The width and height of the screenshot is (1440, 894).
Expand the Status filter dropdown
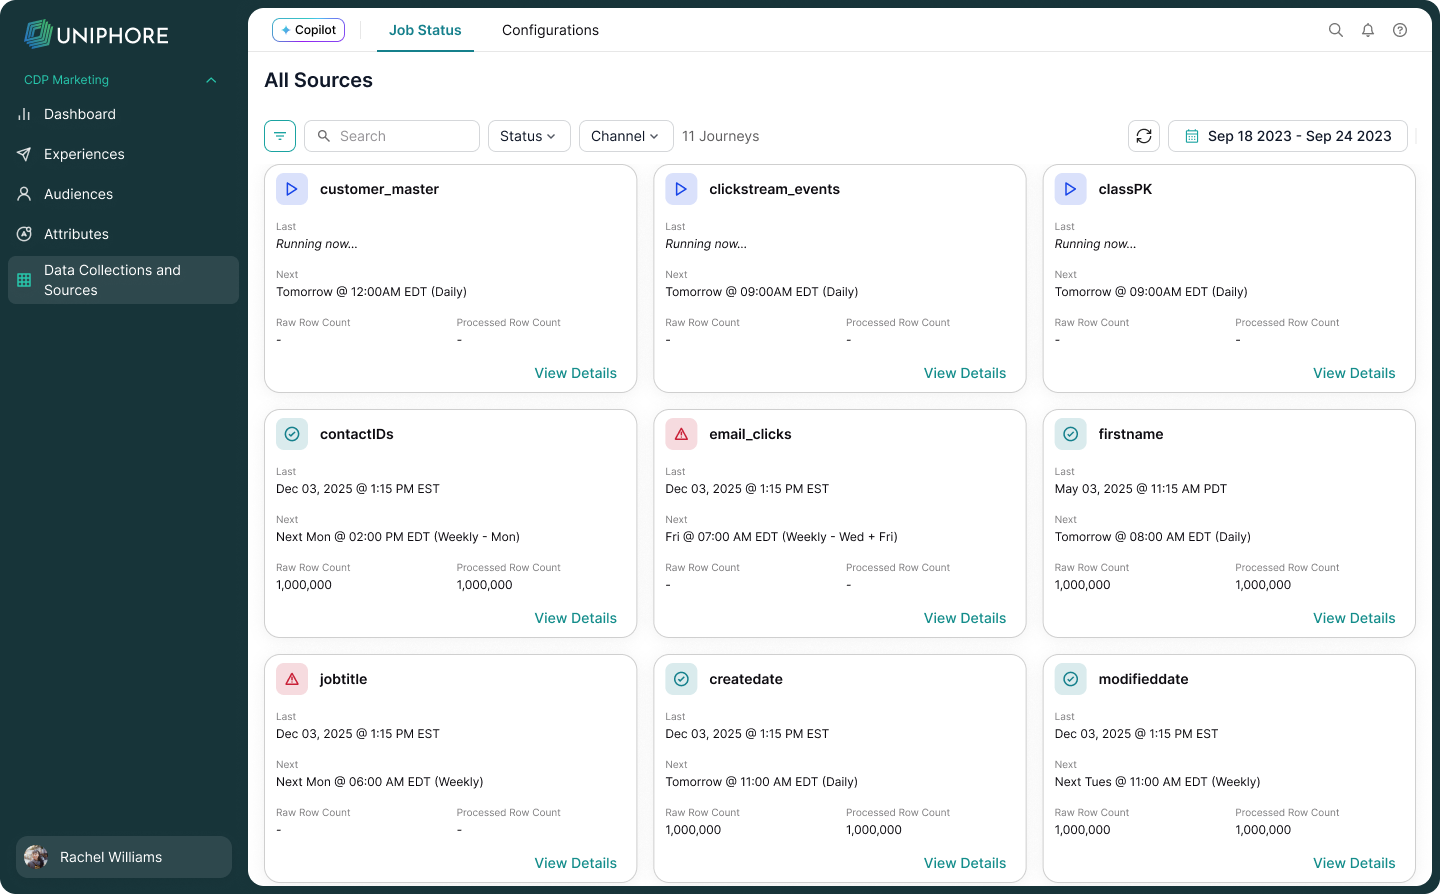pos(528,136)
